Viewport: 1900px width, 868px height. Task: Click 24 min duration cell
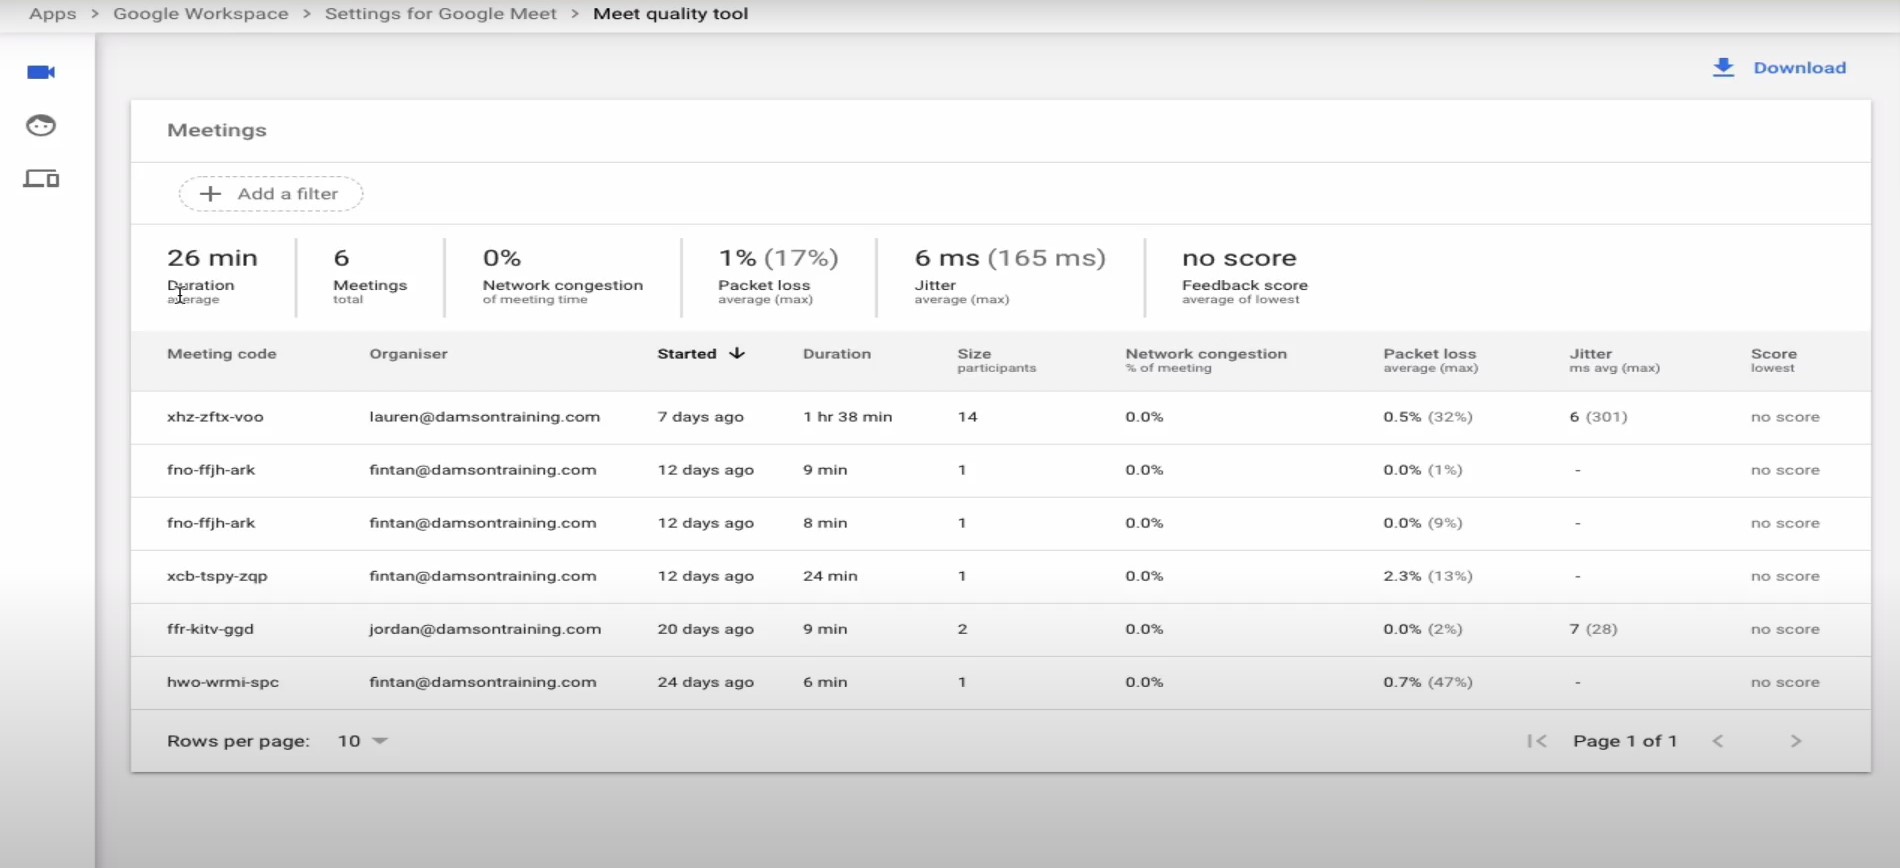(x=830, y=576)
